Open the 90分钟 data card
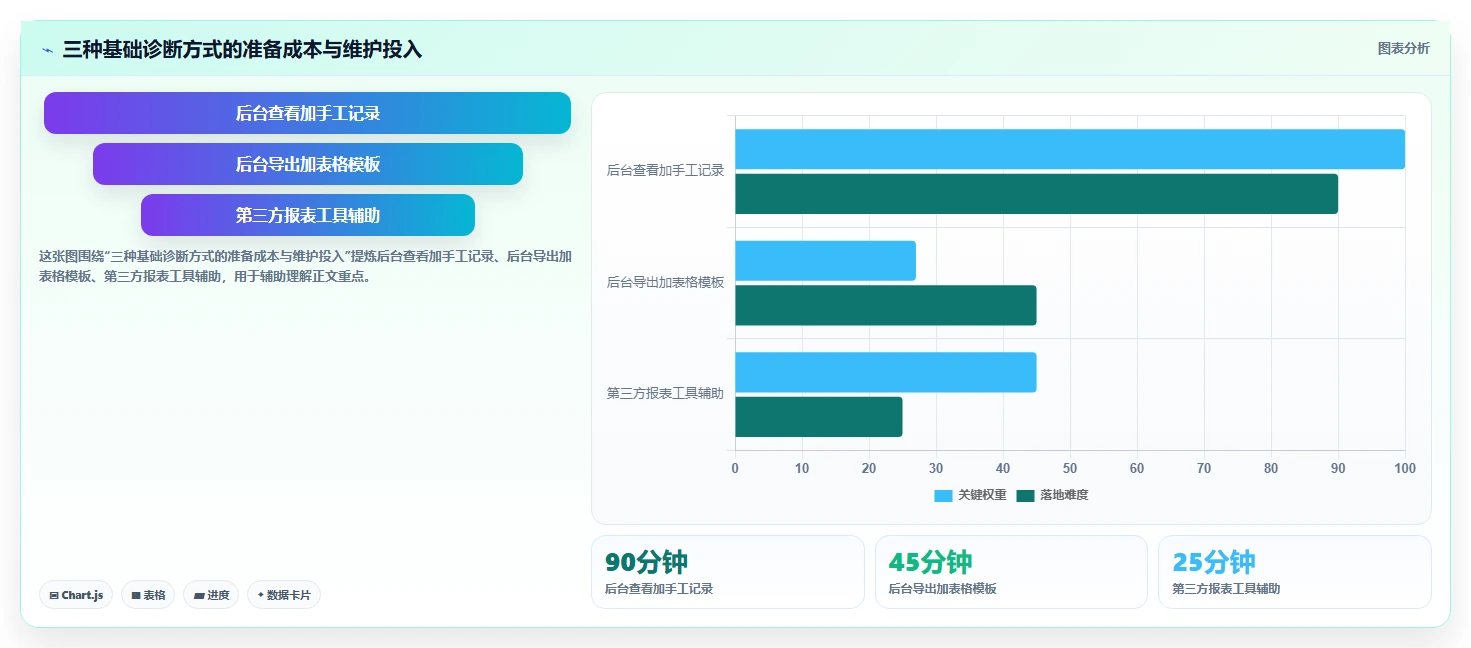This screenshot has height=648, width=1471. [x=728, y=572]
